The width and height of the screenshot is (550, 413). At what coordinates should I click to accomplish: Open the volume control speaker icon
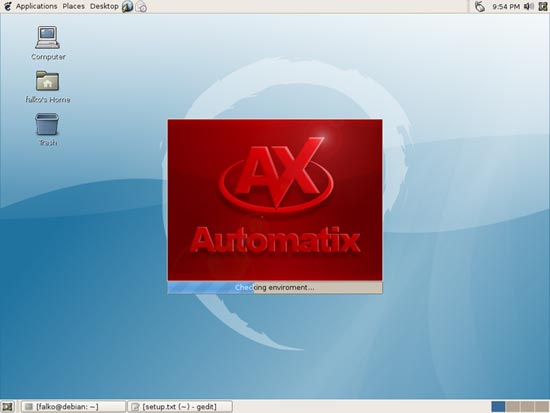click(529, 7)
